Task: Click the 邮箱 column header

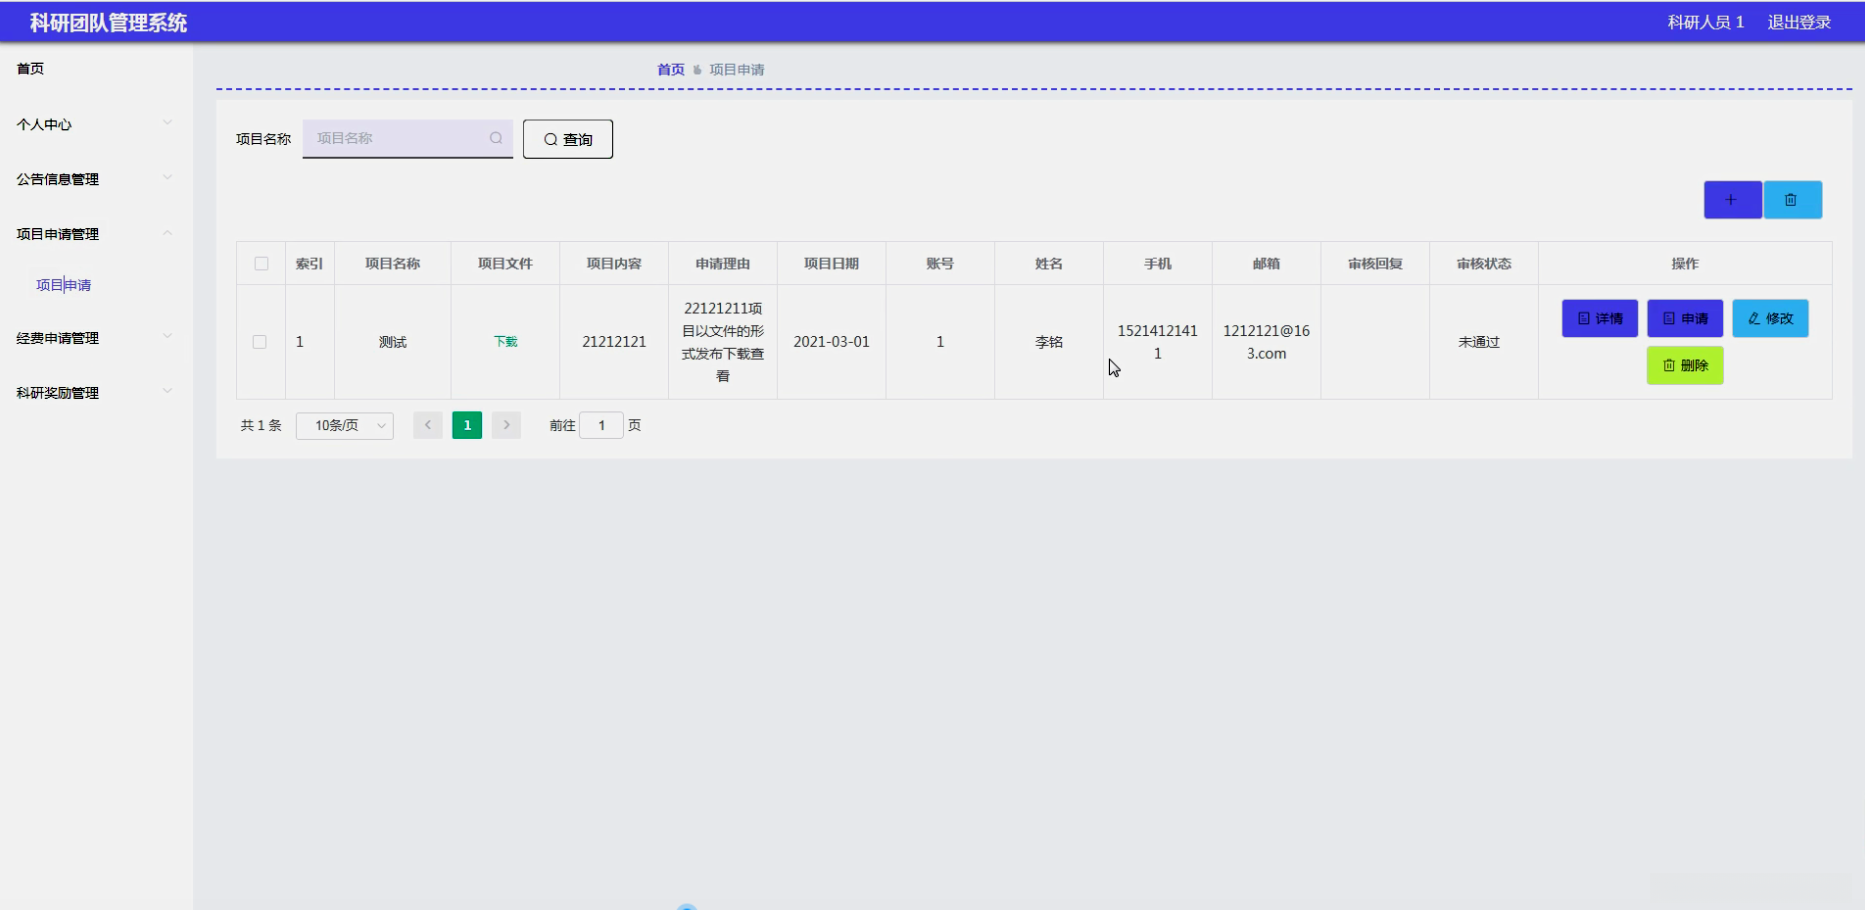Action: (1266, 264)
